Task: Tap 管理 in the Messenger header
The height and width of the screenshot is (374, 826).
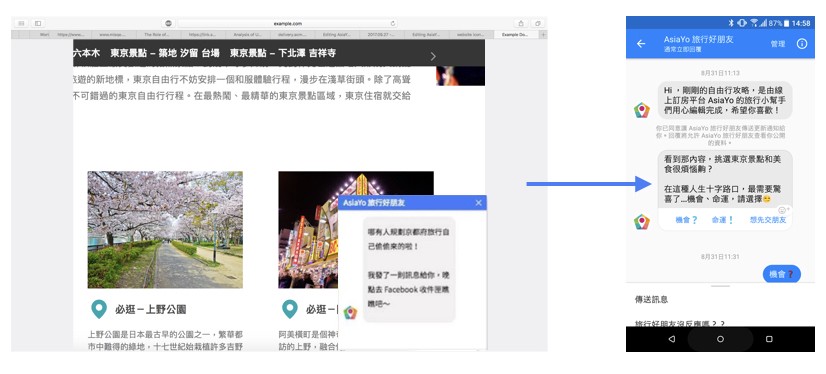Action: click(778, 44)
